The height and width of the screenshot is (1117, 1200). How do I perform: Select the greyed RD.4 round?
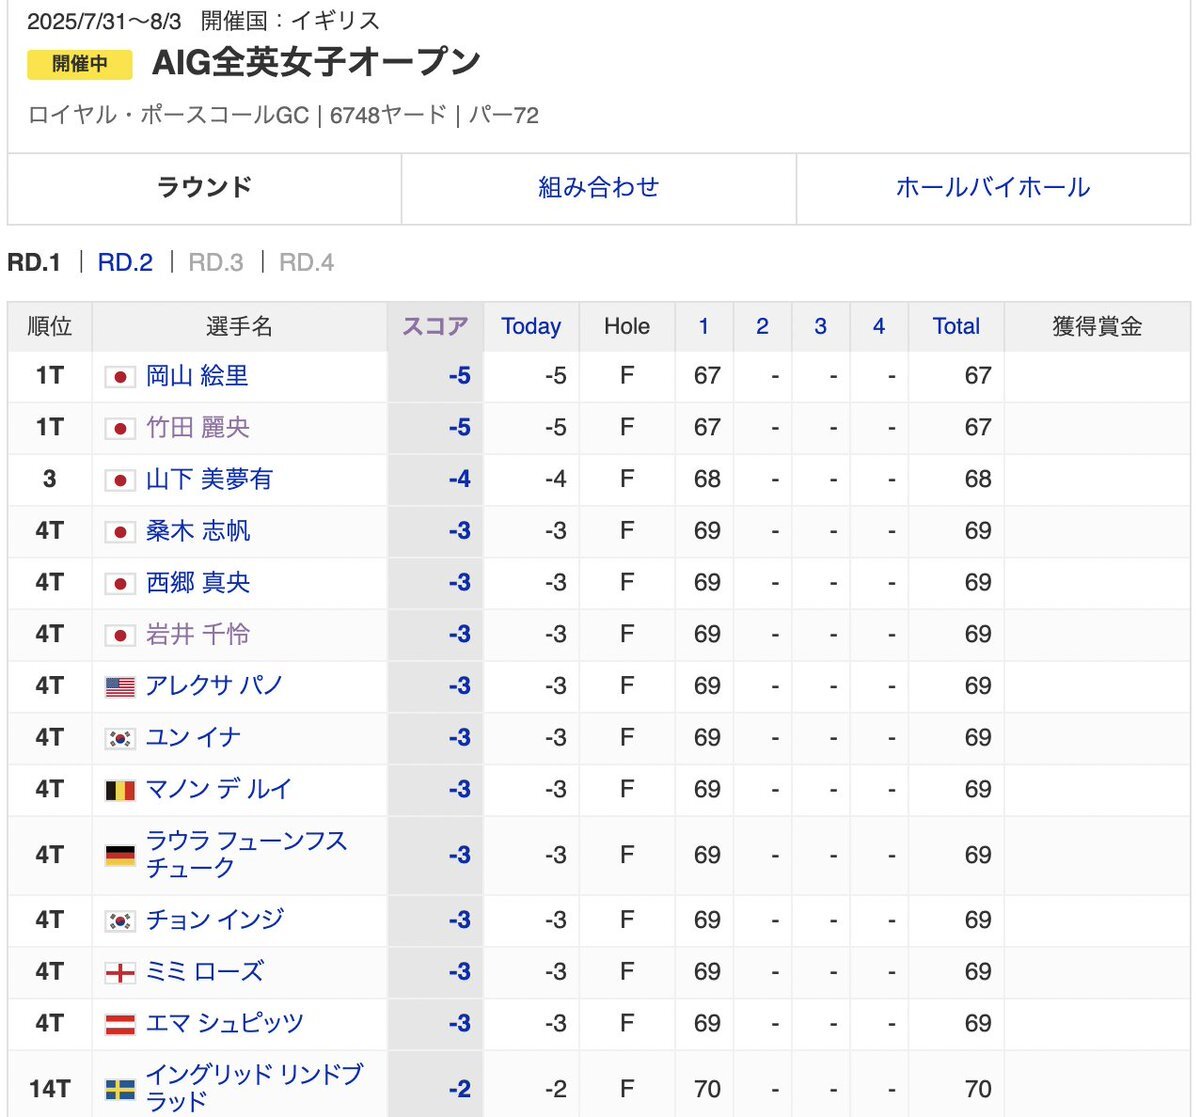tap(306, 263)
